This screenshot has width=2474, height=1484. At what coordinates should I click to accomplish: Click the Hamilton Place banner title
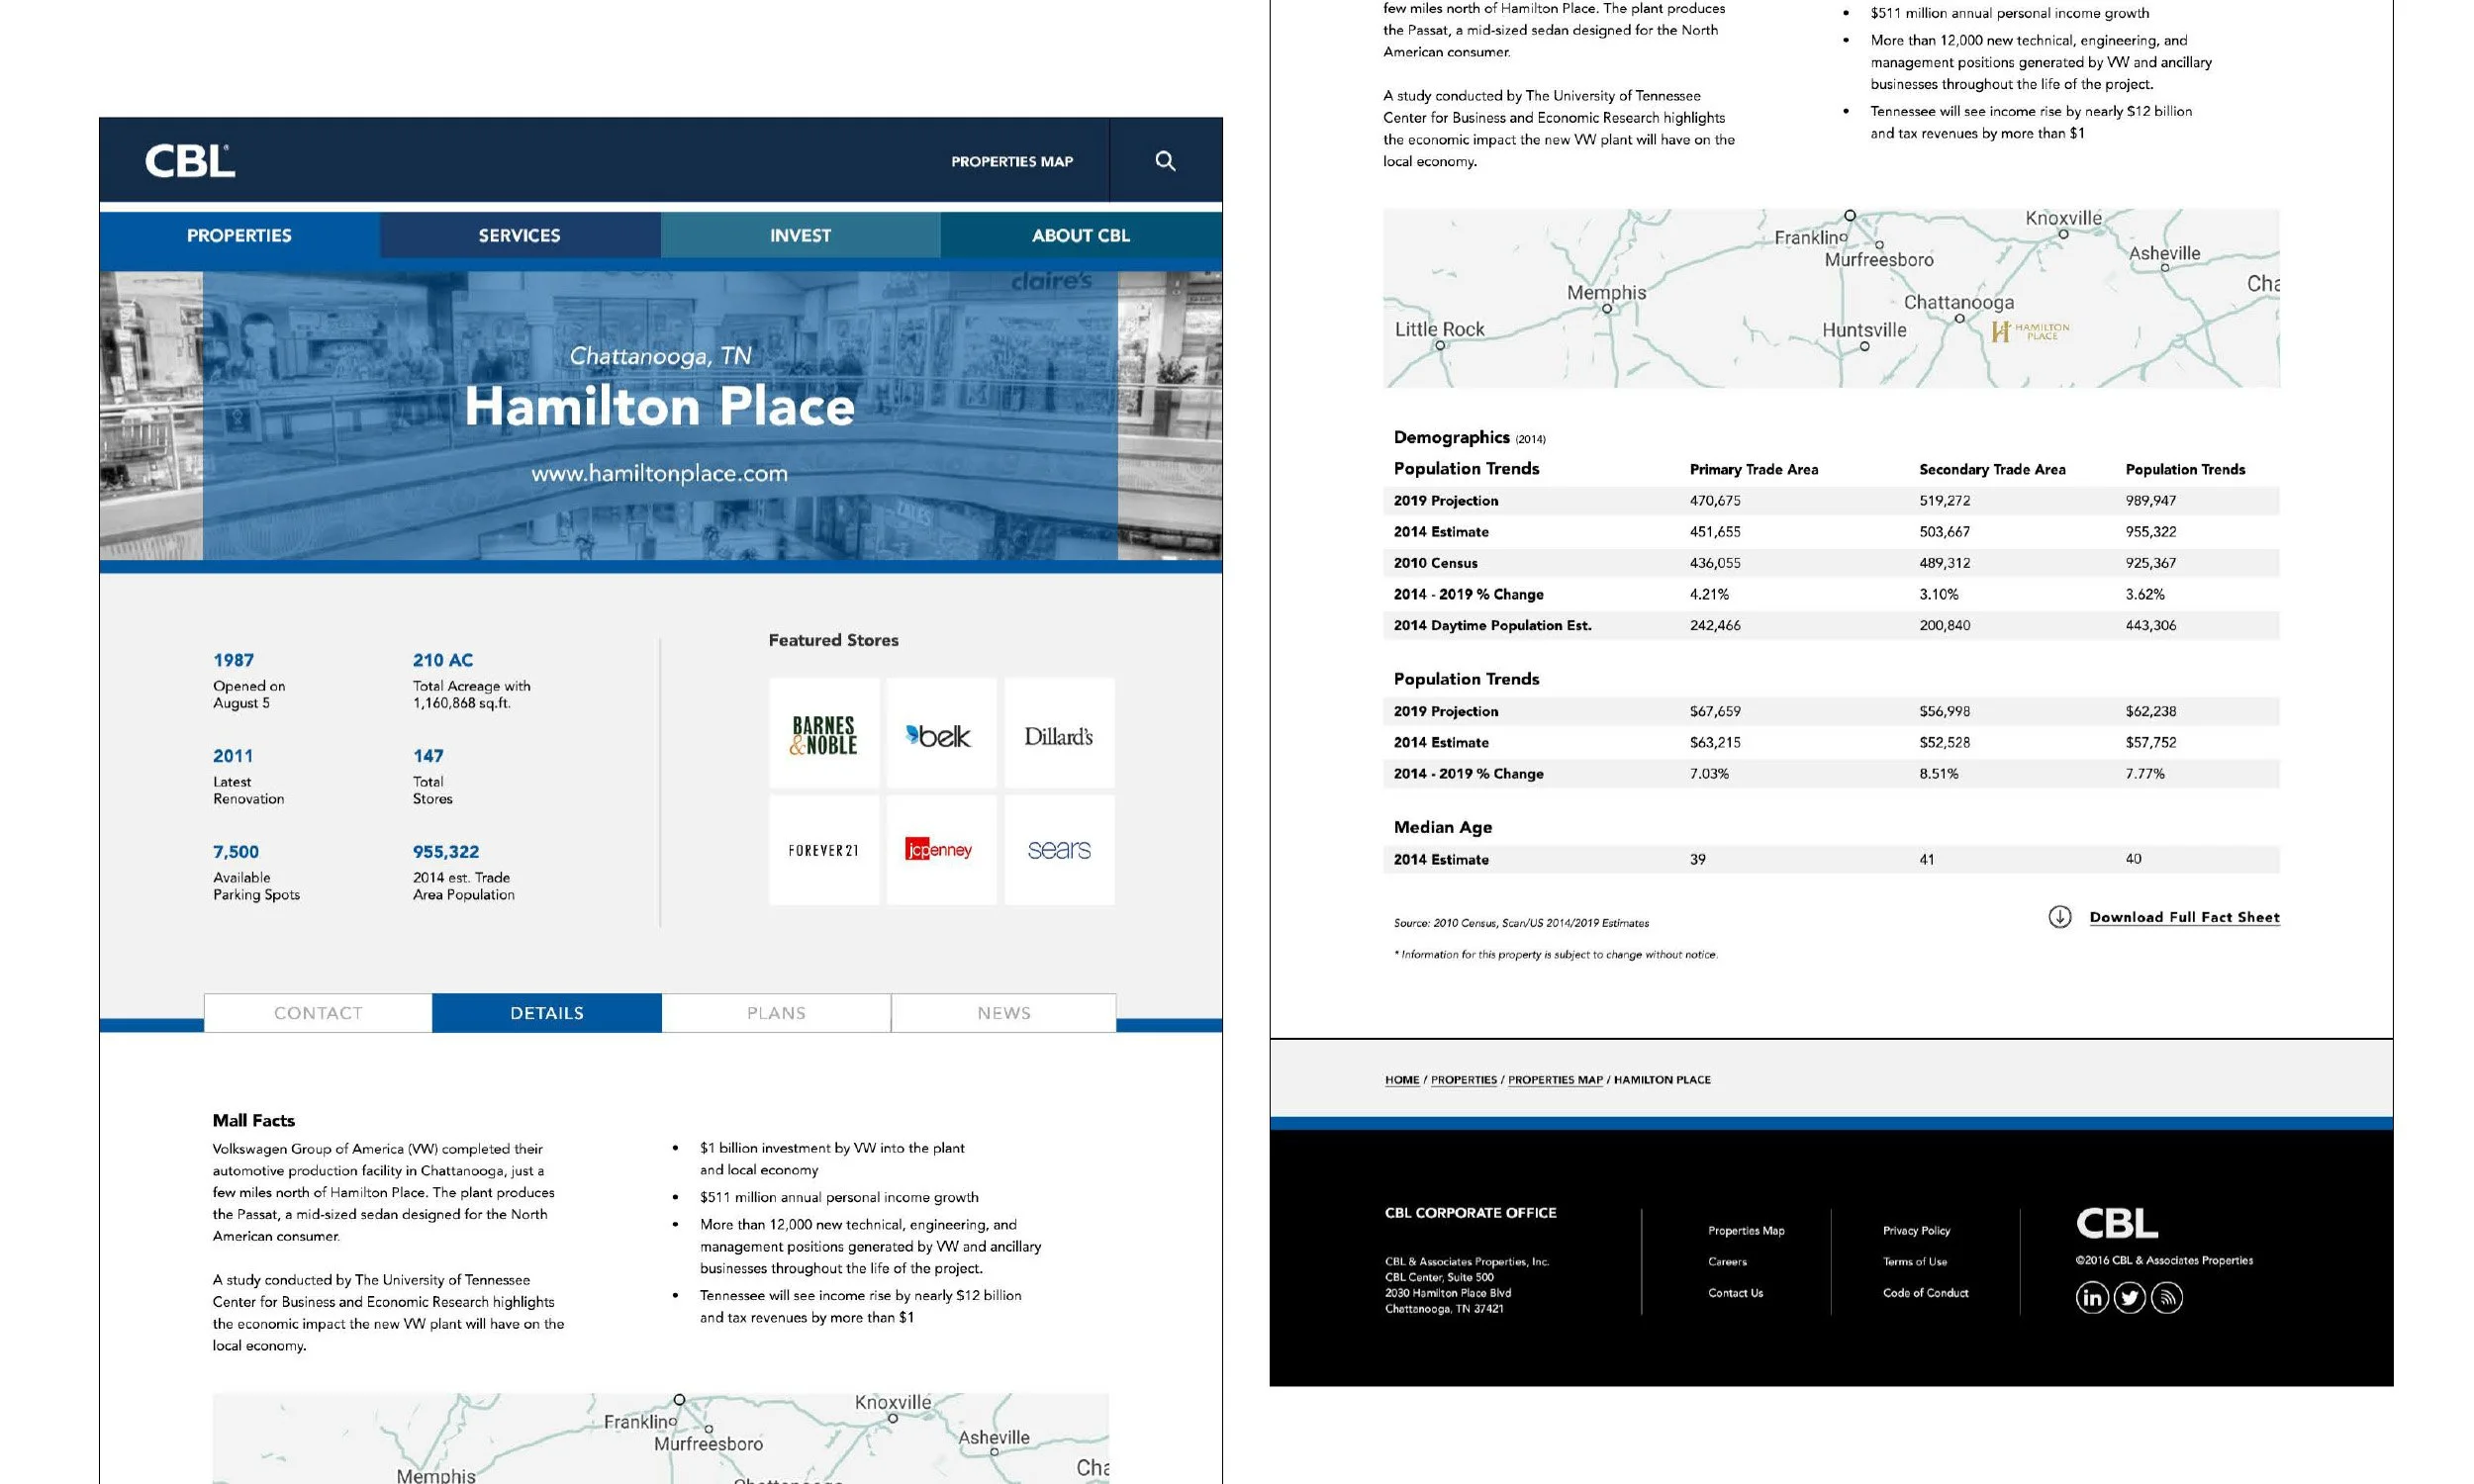coord(659,407)
